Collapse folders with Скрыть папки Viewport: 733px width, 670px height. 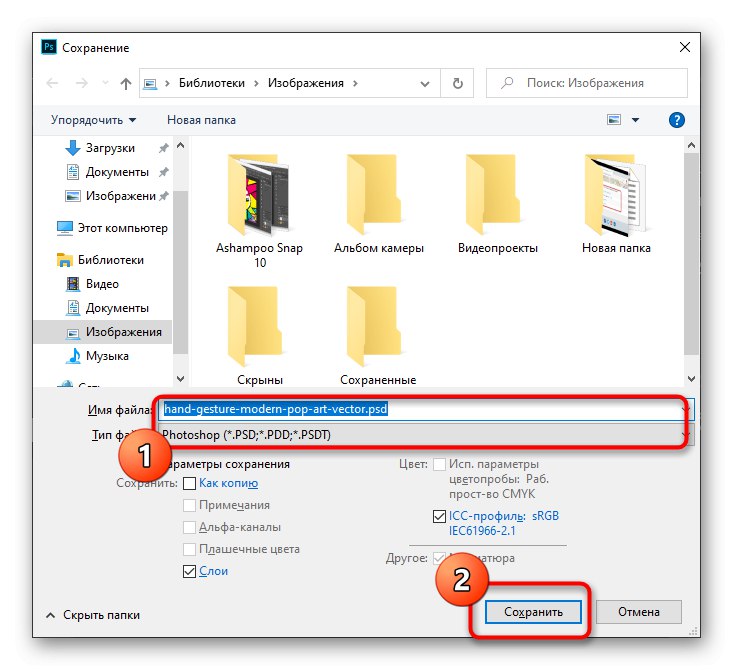(x=93, y=615)
